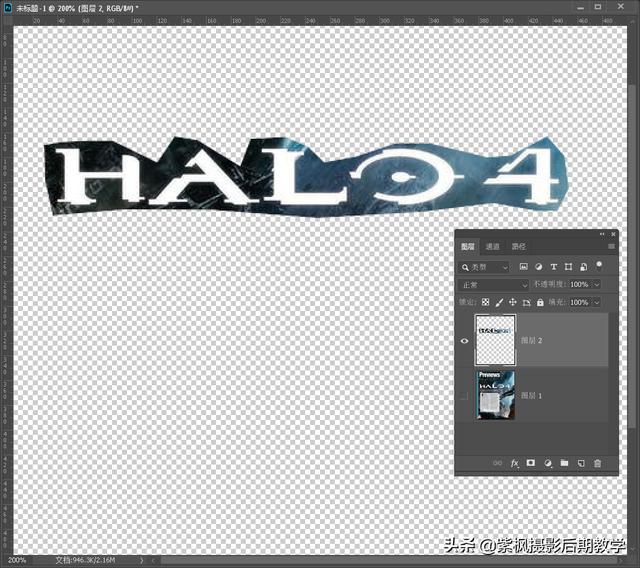Close the document window
640x568 pixels.
point(621,7)
